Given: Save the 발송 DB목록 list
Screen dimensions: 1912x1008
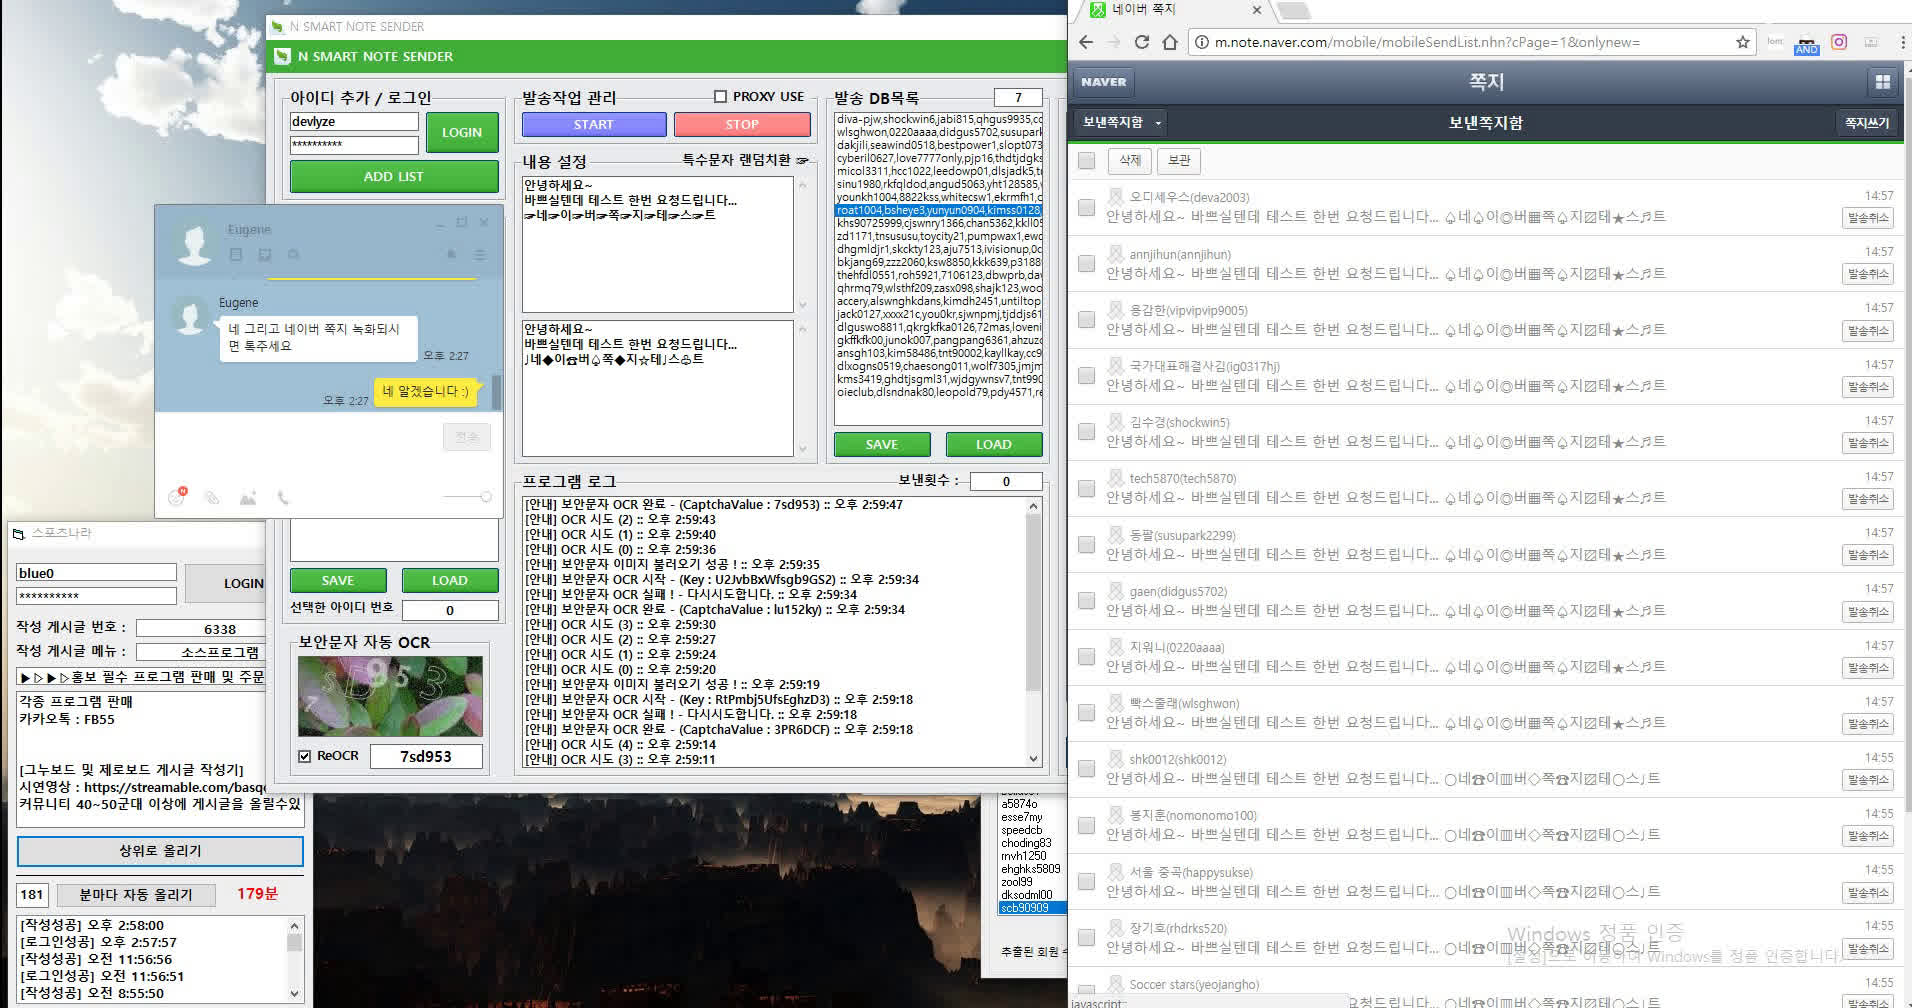Looking at the screenshot, I should click(882, 444).
